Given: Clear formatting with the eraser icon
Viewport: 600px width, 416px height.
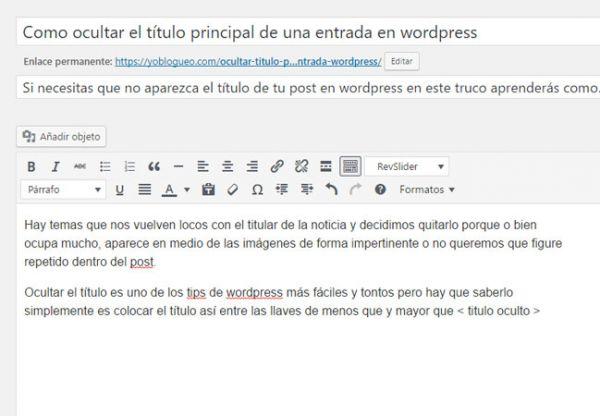Looking at the screenshot, I should tap(233, 189).
